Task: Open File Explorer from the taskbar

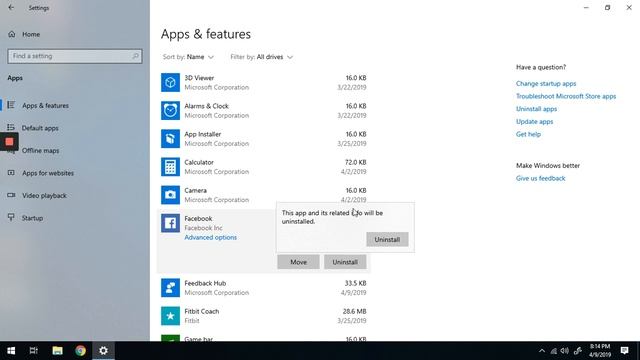Action: (x=57, y=351)
